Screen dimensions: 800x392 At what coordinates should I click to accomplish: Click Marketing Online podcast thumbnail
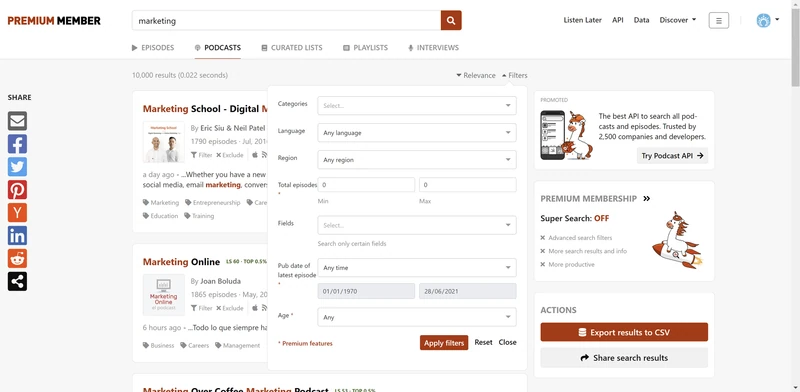(x=164, y=295)
